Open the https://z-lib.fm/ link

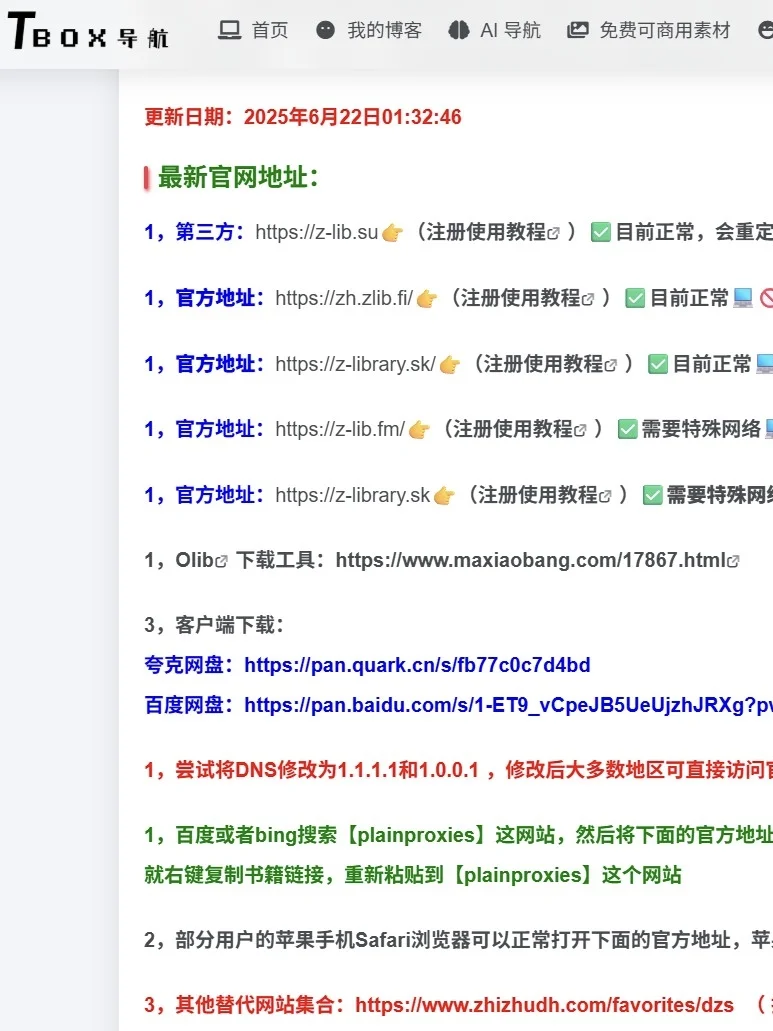(340, 429)
